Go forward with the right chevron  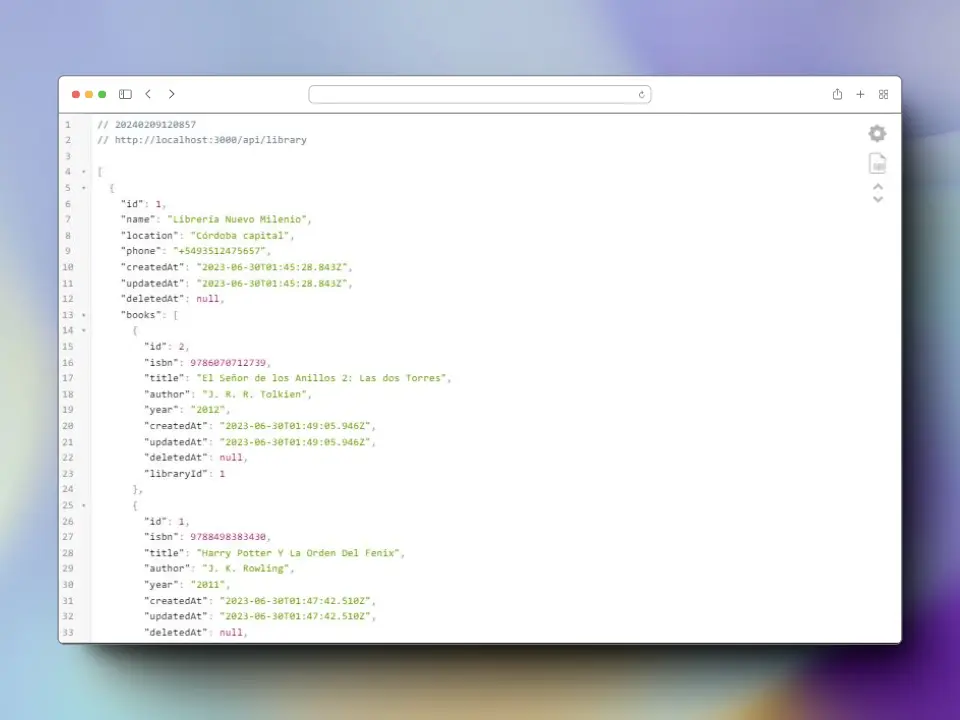point(171,94)
